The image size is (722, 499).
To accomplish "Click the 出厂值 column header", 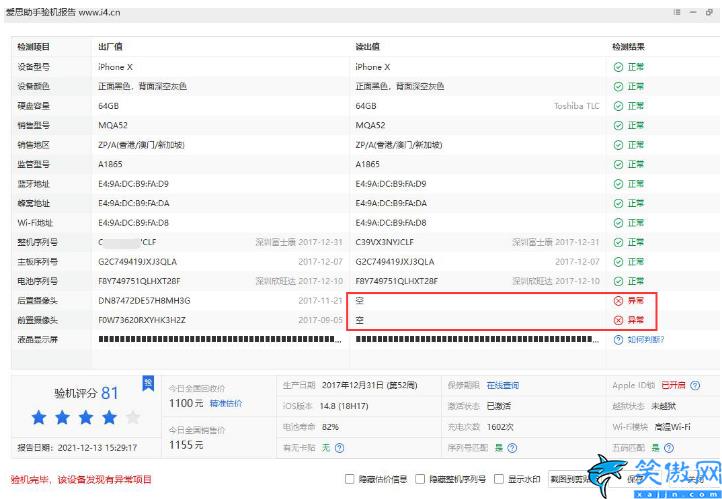I will pyautogui.click(x=110, y=47).
